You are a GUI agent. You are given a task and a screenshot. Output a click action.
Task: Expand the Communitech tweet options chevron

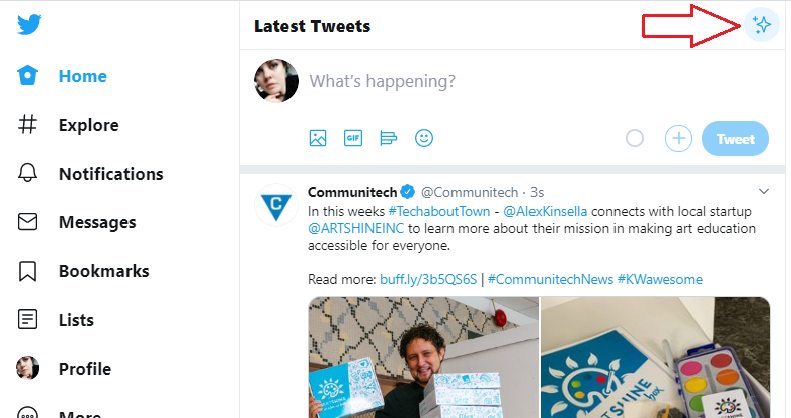click(764, 191)
